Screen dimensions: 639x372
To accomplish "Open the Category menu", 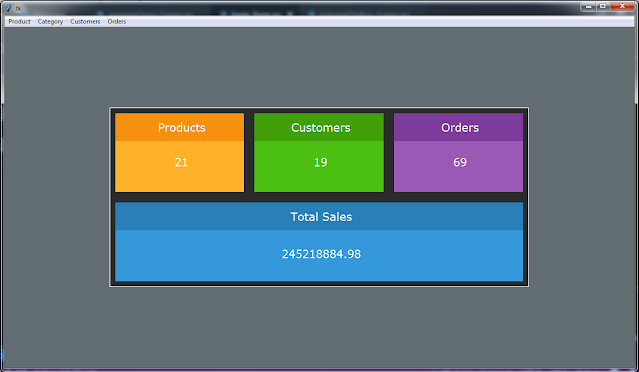I will pyautogui.click(x=50, y=22).
